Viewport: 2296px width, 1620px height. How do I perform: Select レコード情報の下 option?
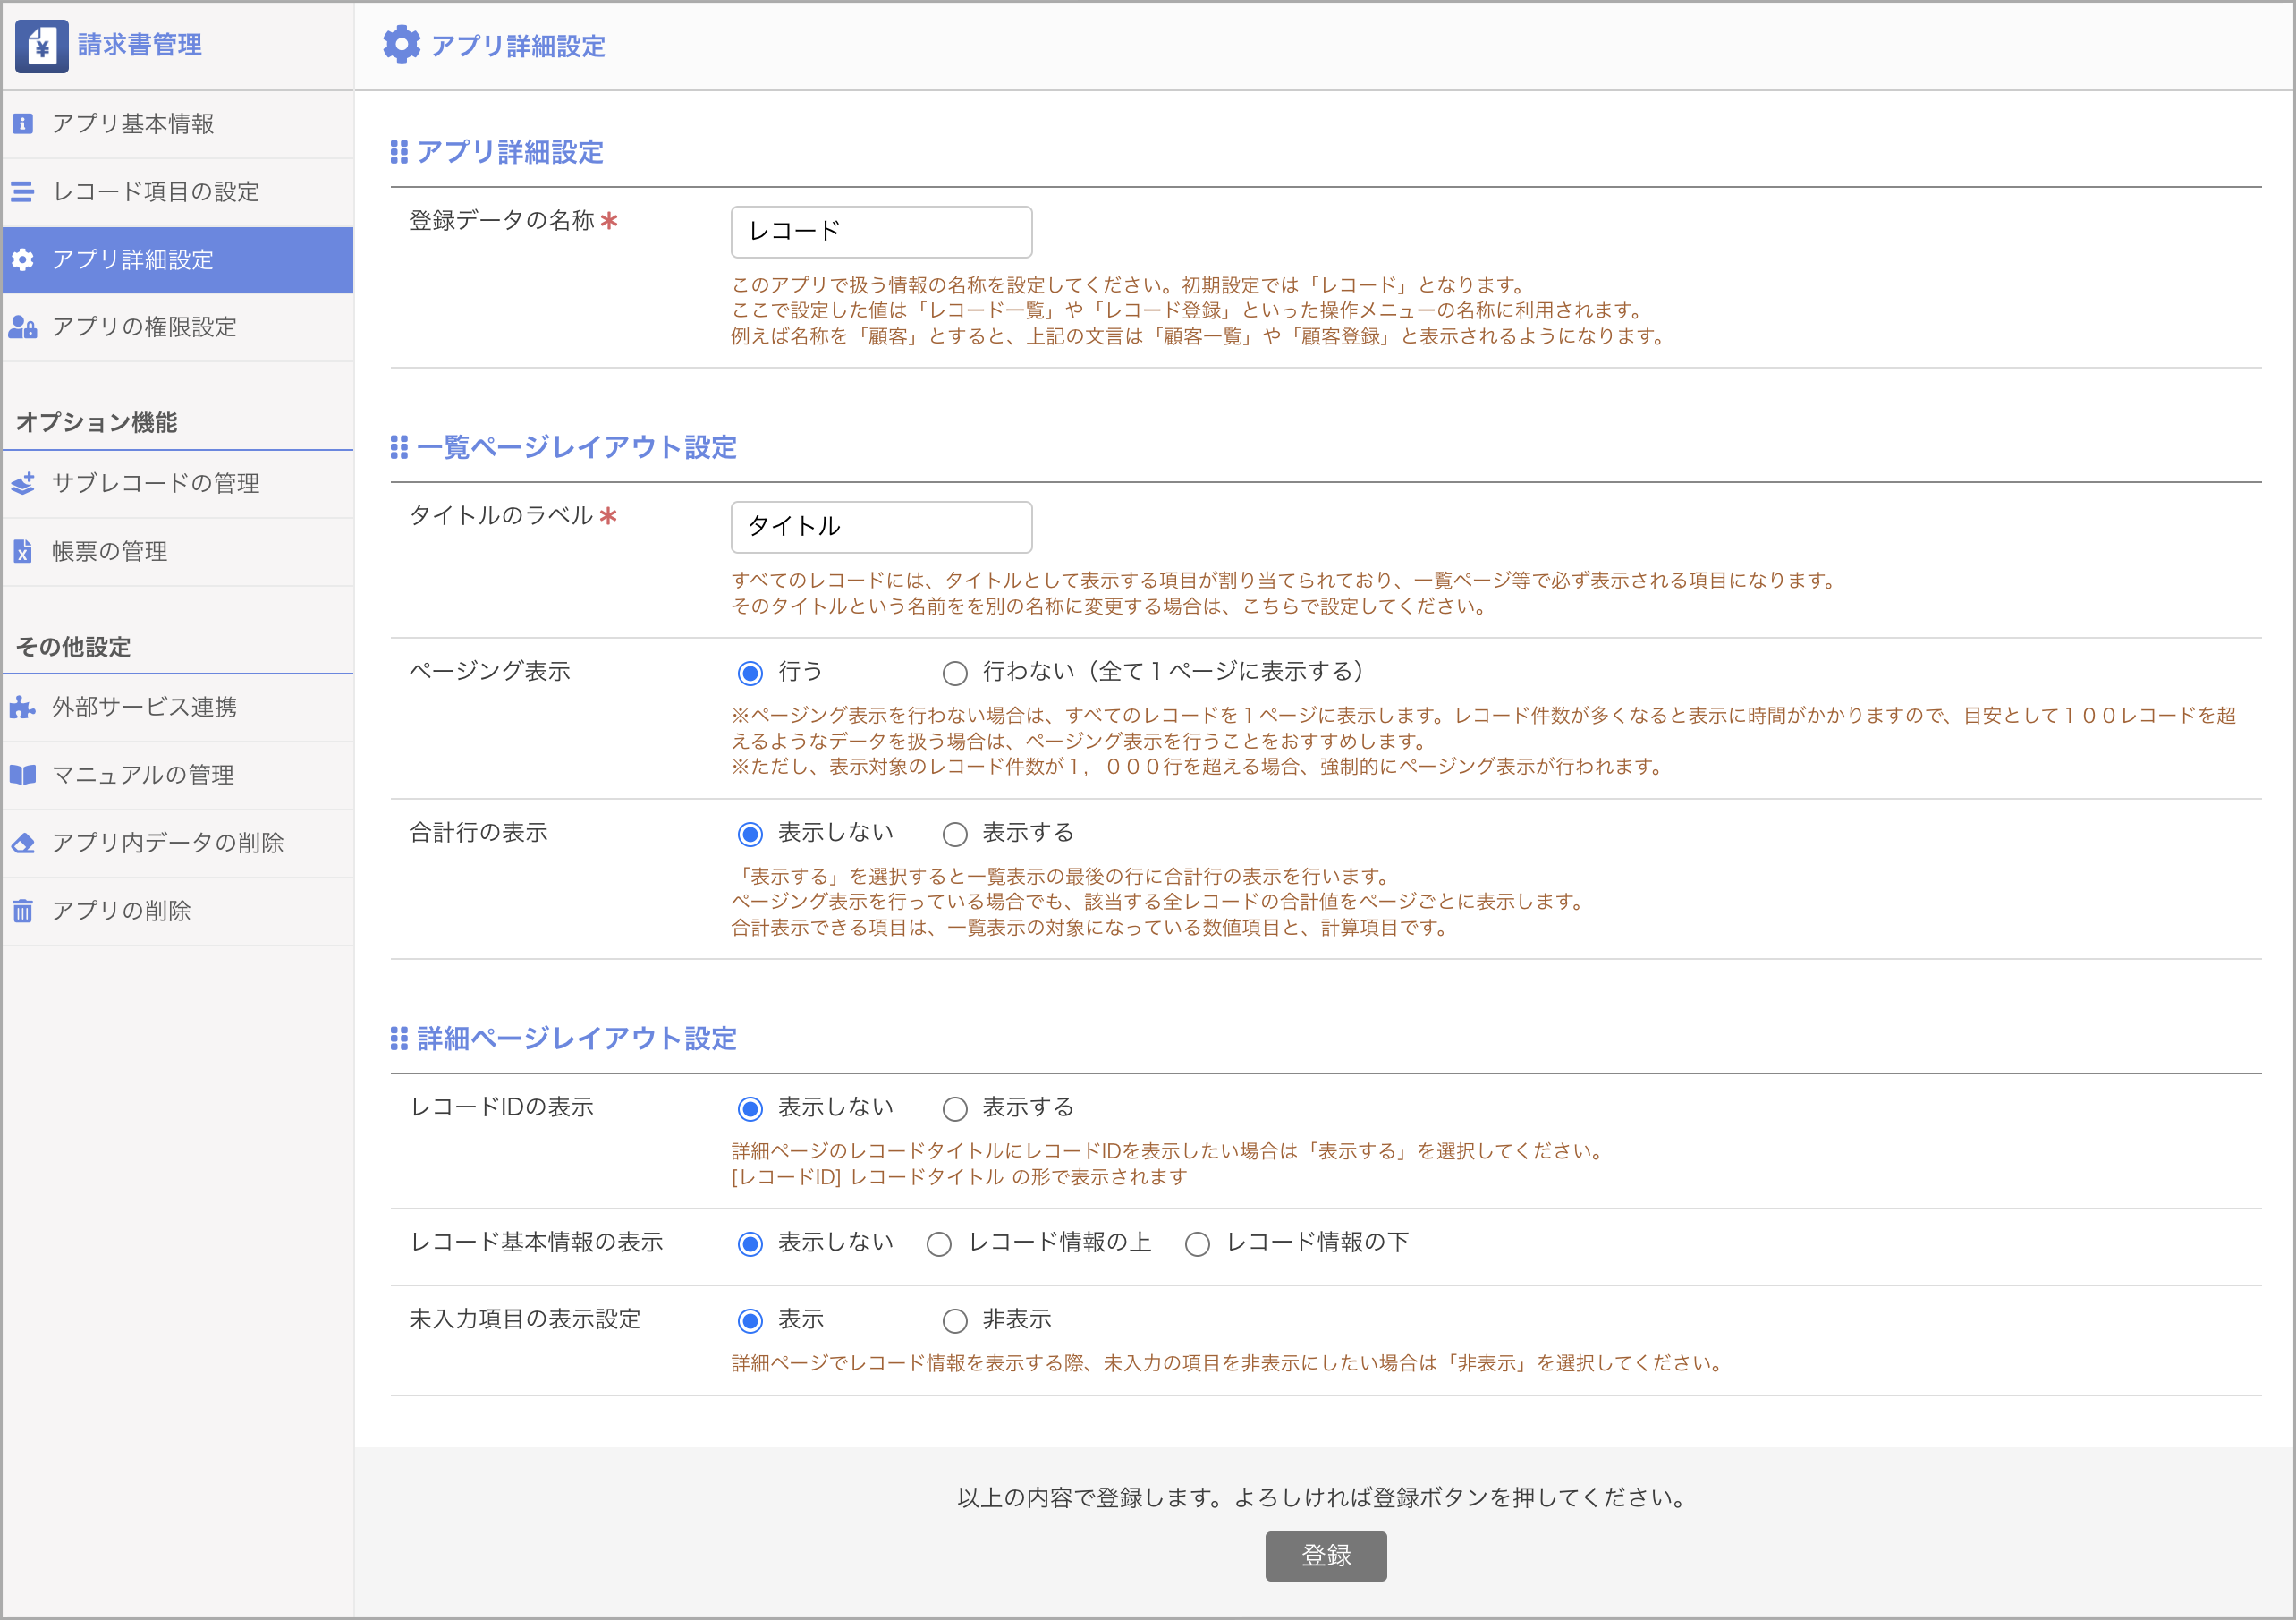click(x=1198, y=1244)
